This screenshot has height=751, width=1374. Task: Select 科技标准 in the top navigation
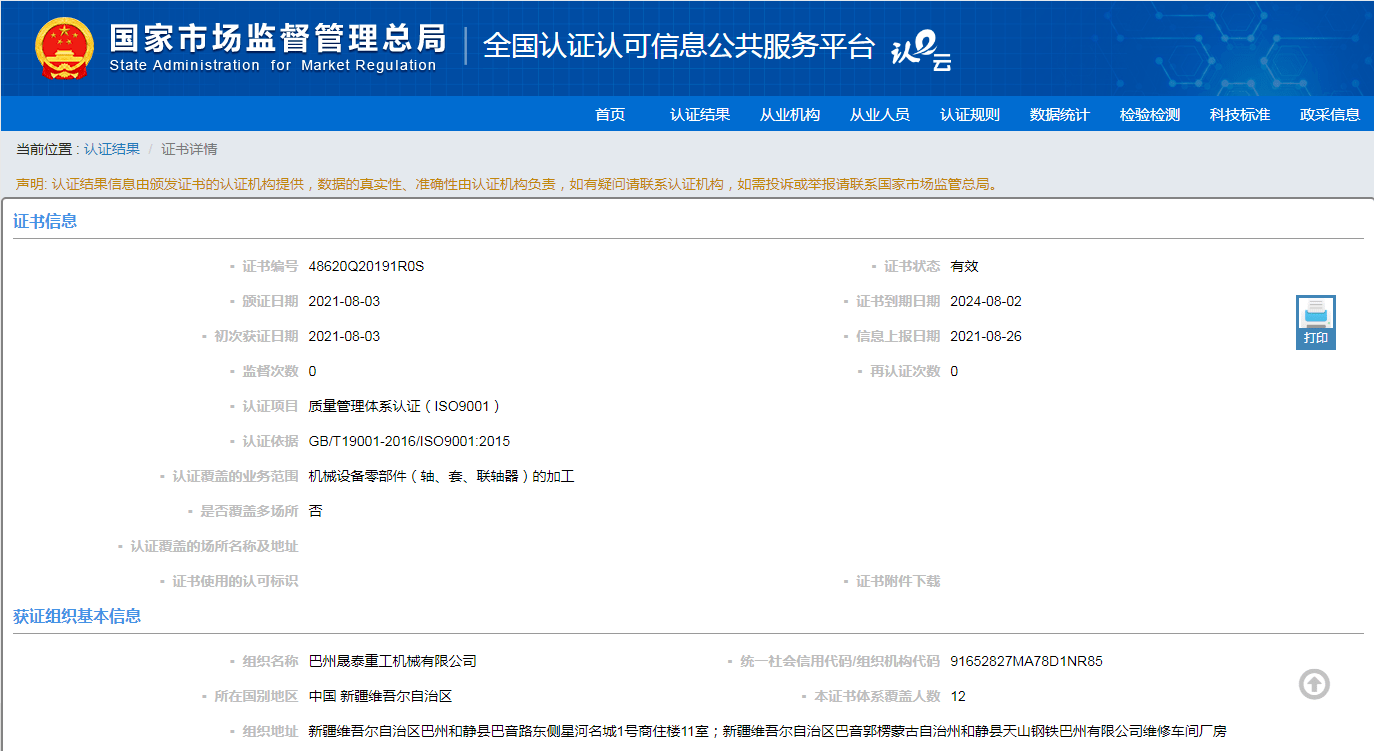coord(1240,114)
